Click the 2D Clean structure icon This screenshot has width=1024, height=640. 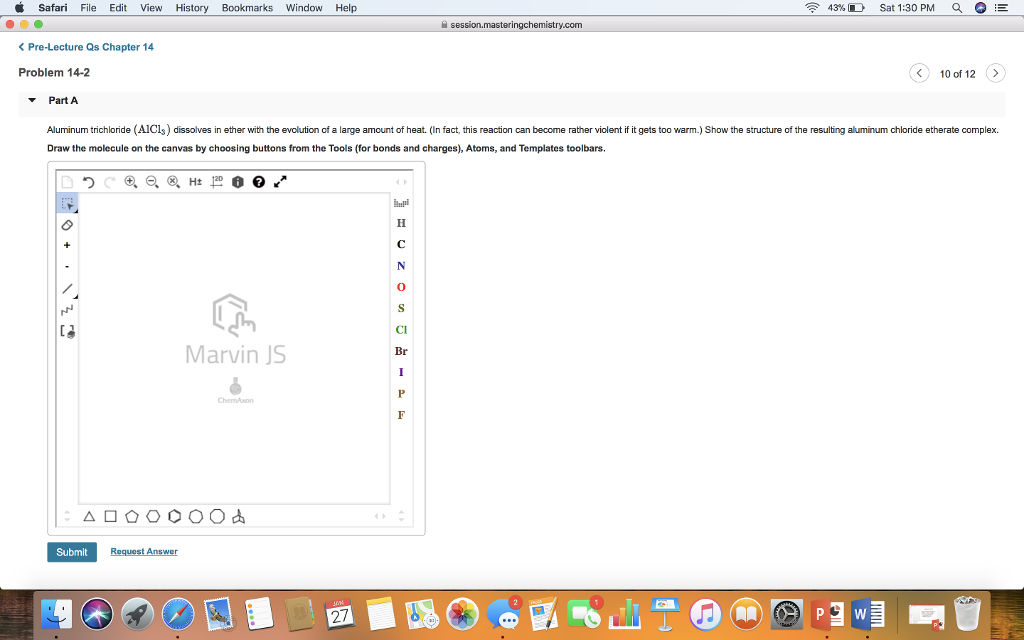[x=214, y=181]
